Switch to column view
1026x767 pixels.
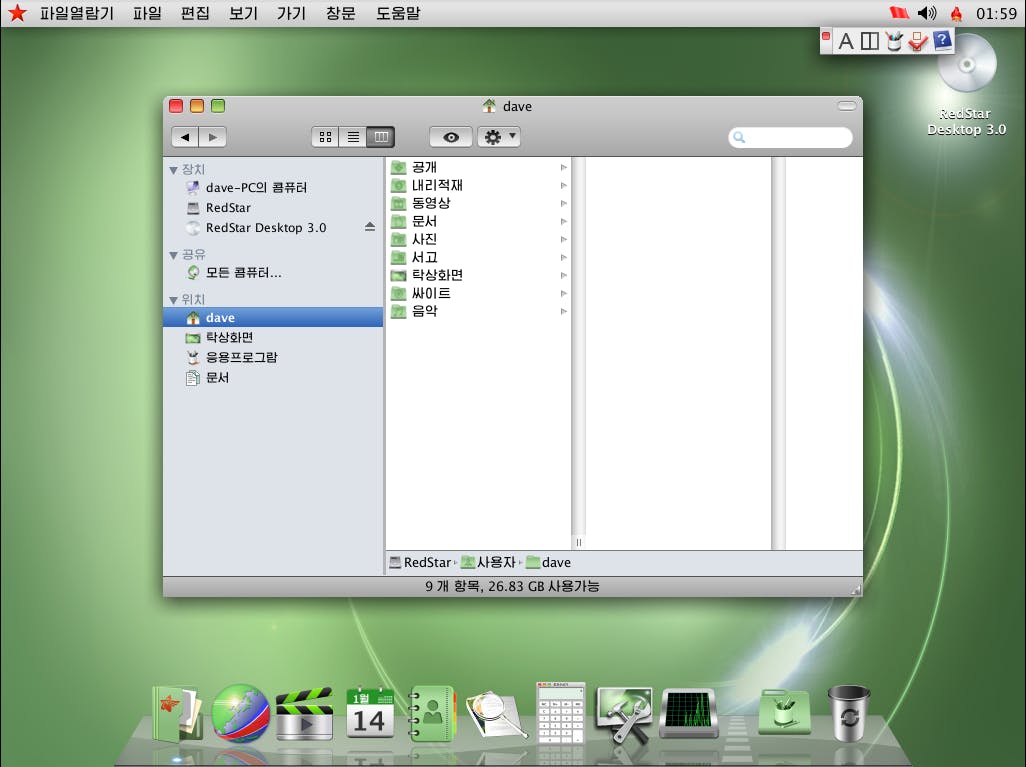[x=381, y=137]
